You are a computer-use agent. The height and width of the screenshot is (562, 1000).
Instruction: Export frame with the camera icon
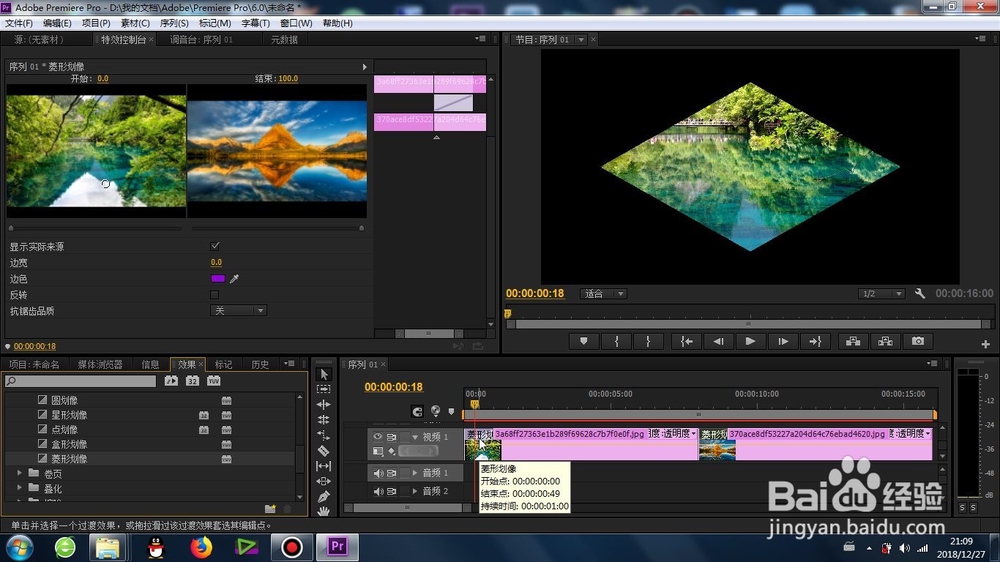point(918,341)
